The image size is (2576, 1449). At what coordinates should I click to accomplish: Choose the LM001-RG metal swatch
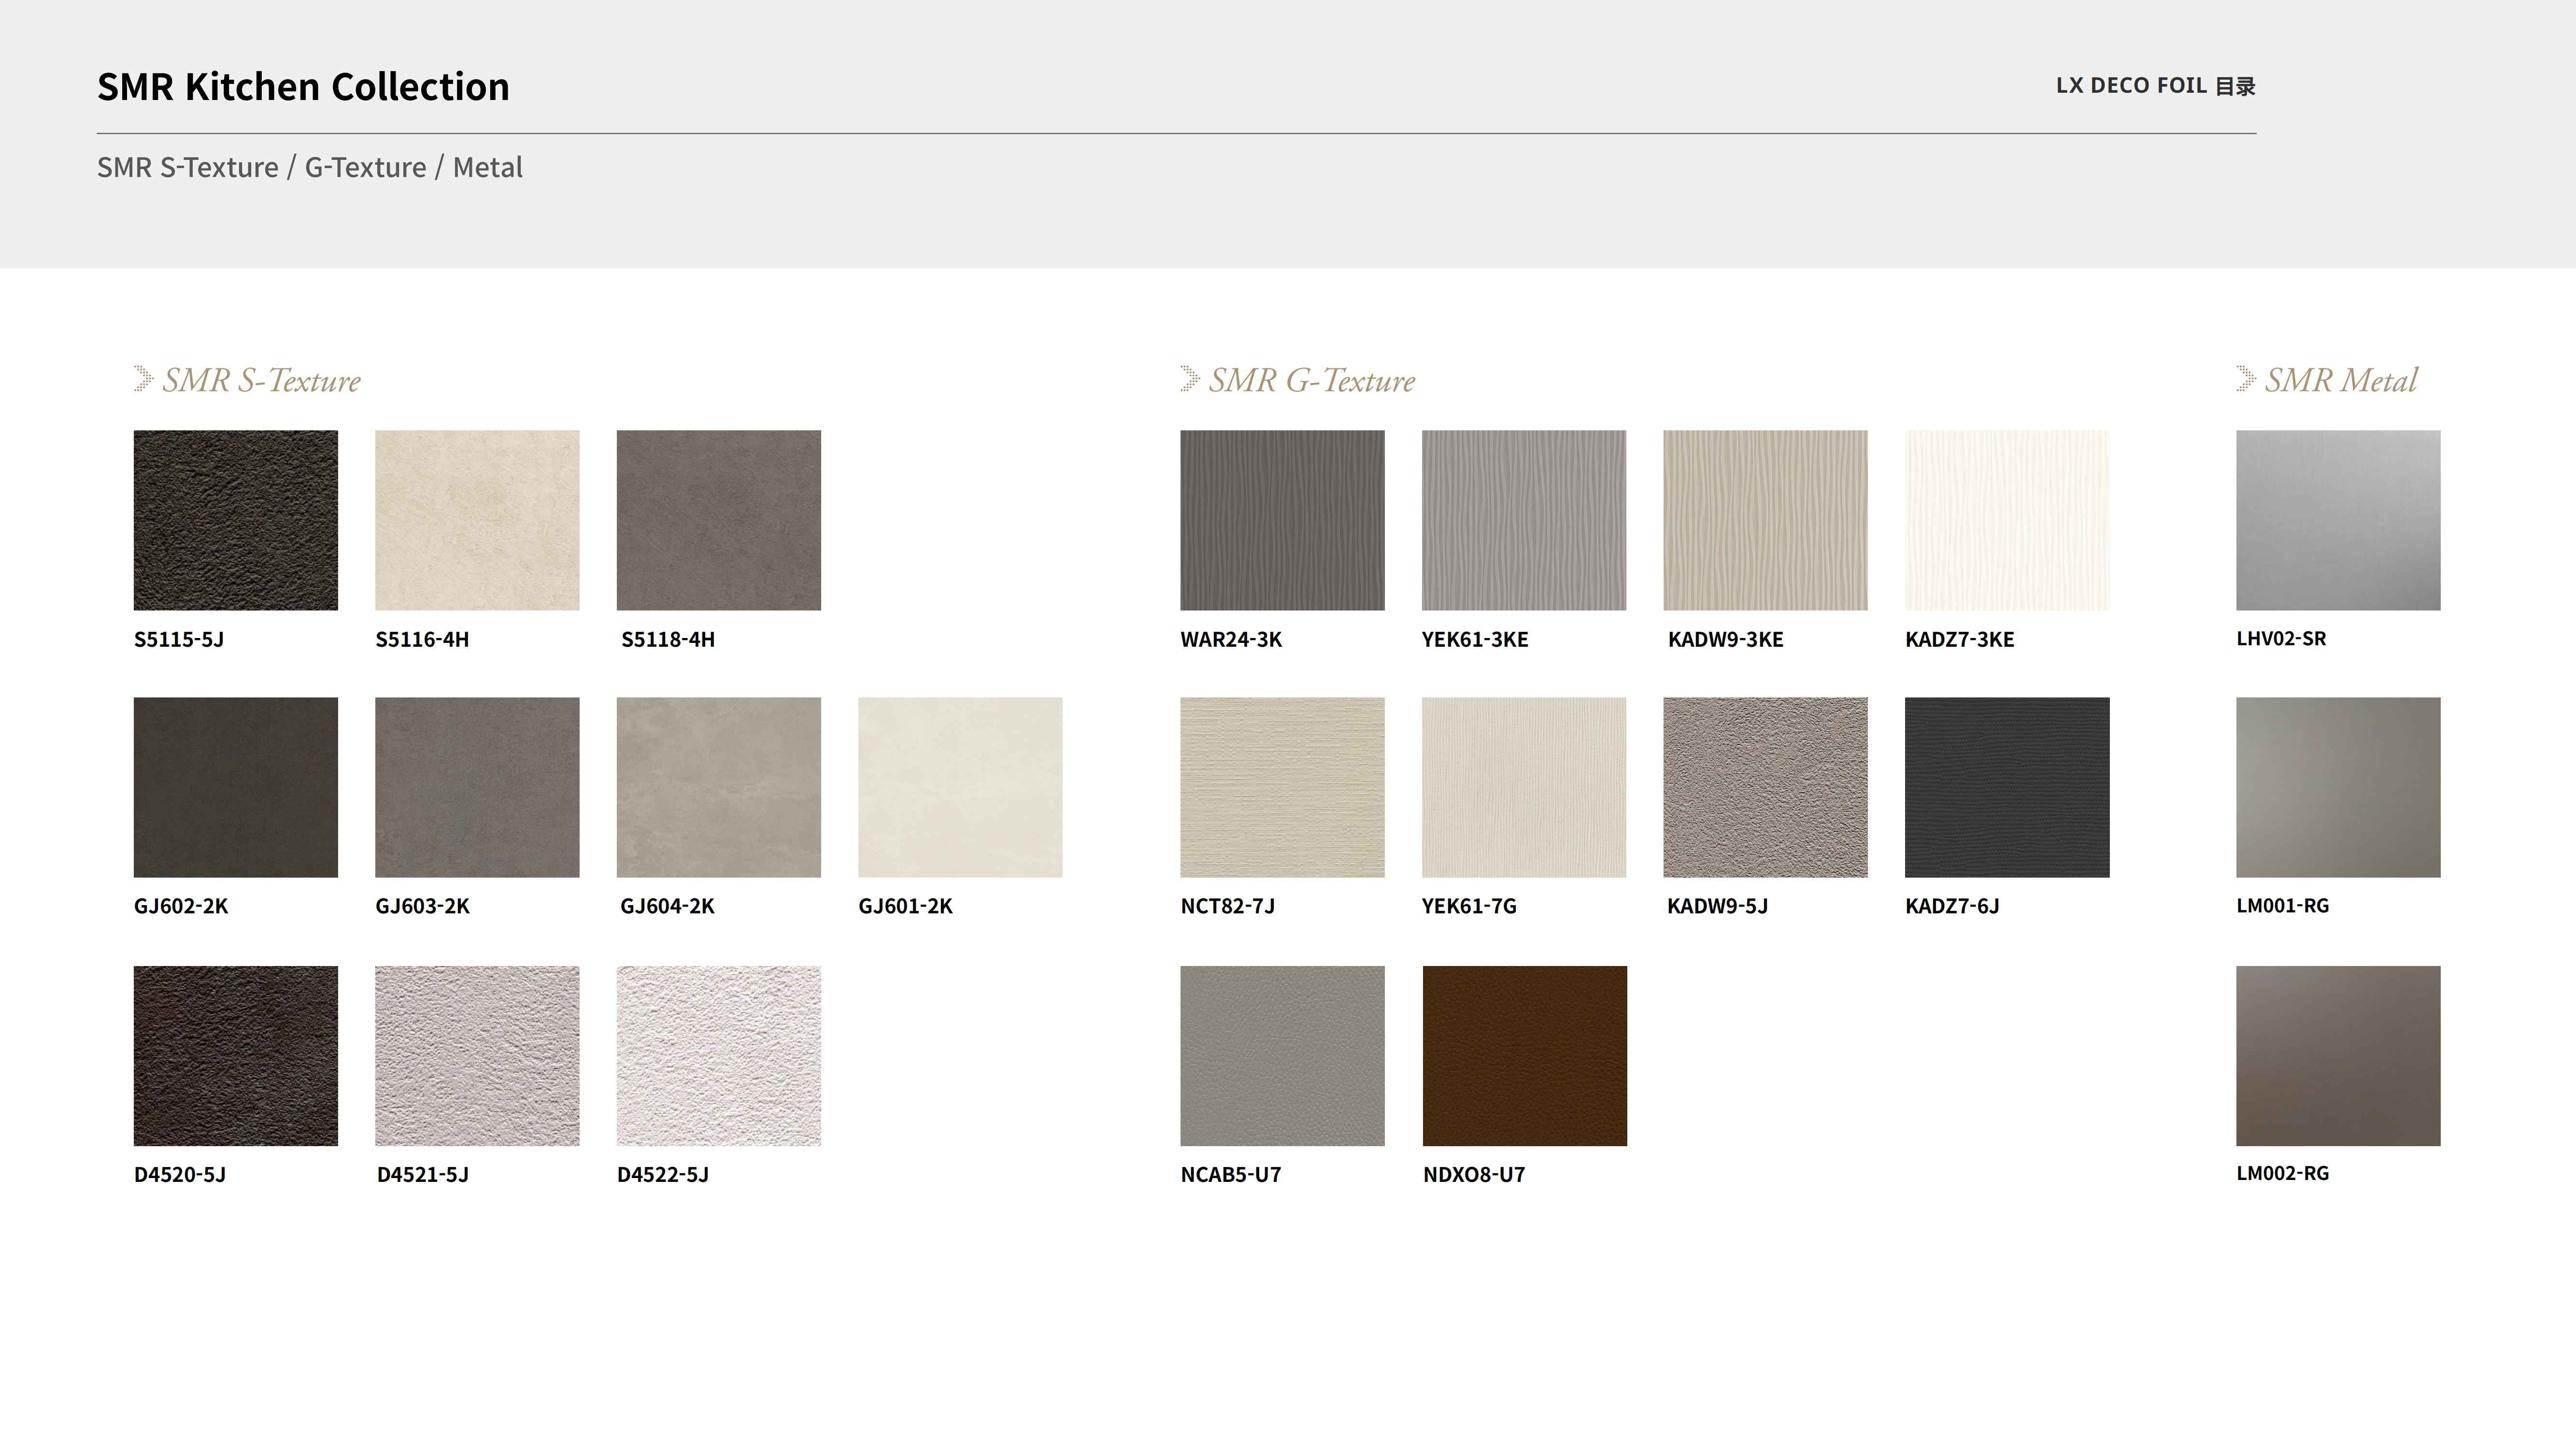tap(2338, 787)
